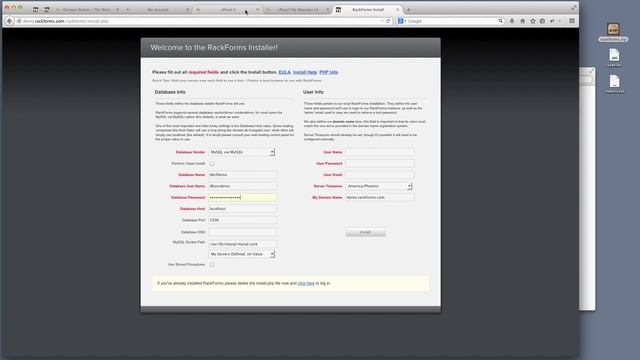Image resolution: width=640 pixels, height=360 pixels.
Task: Open the Server Timezone dropdown
Action: pos(379,186)
